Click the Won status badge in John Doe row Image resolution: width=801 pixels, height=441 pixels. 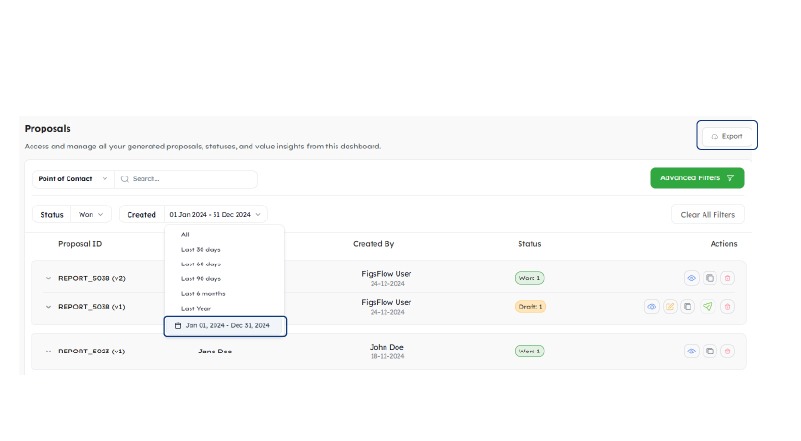530,351
